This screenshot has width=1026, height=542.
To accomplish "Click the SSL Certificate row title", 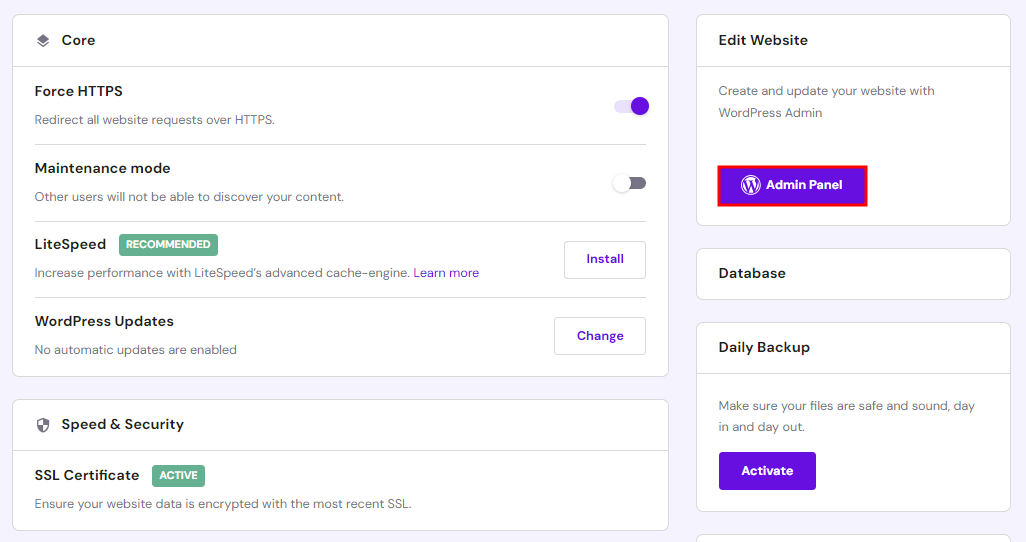I will tap(87, 475).
